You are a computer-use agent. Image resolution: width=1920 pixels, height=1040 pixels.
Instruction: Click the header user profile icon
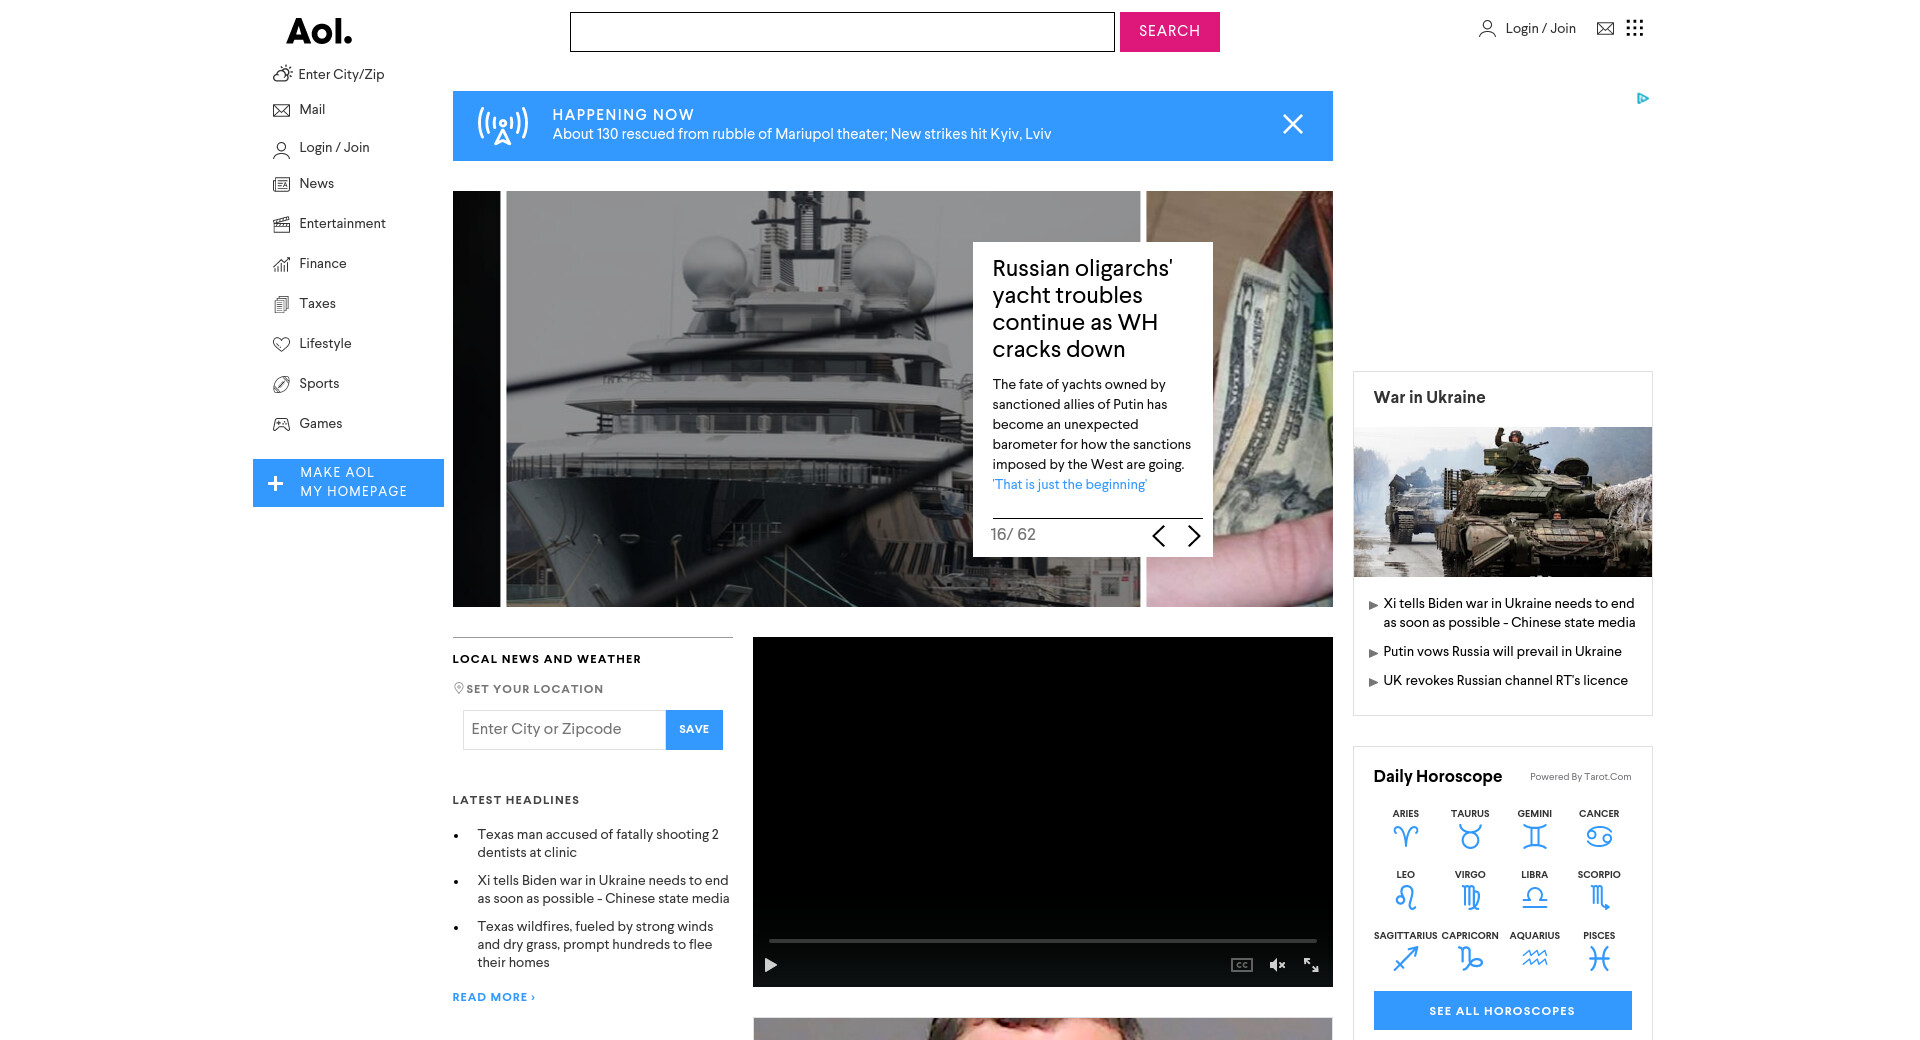pyautogui.click(x=1487, y=29)
